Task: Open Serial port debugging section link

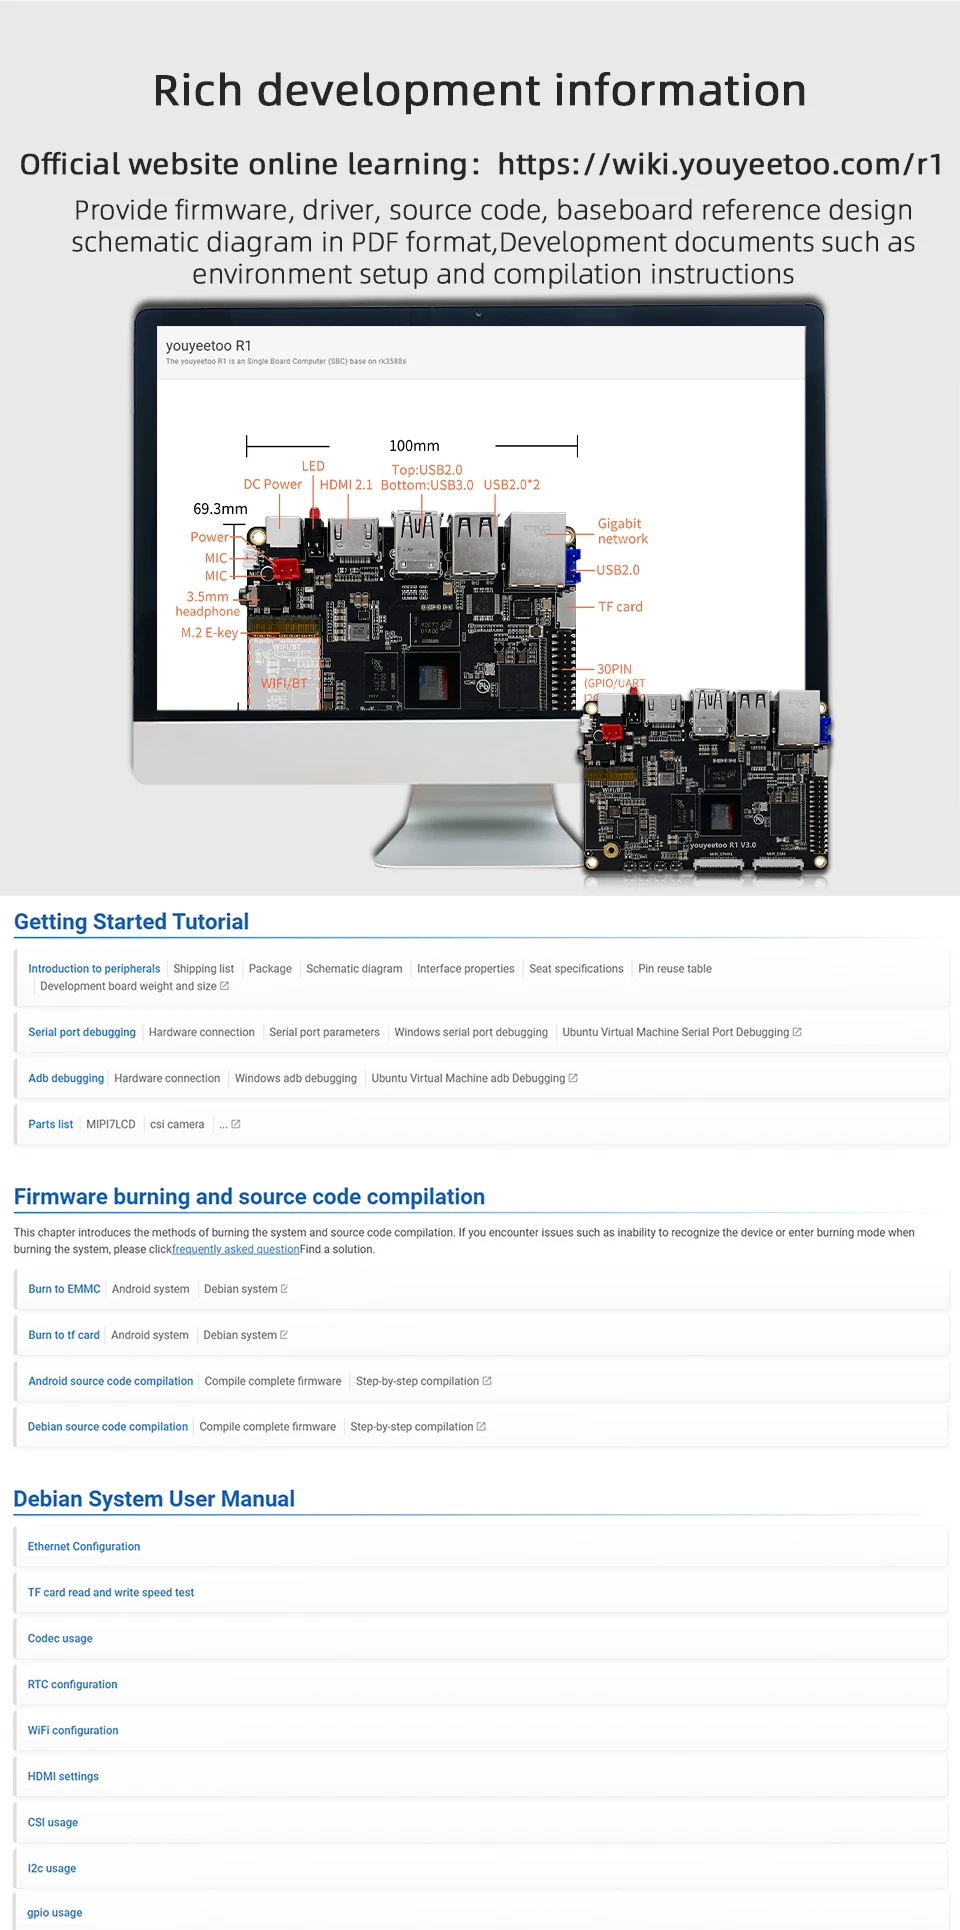Action: point(82,1032)
